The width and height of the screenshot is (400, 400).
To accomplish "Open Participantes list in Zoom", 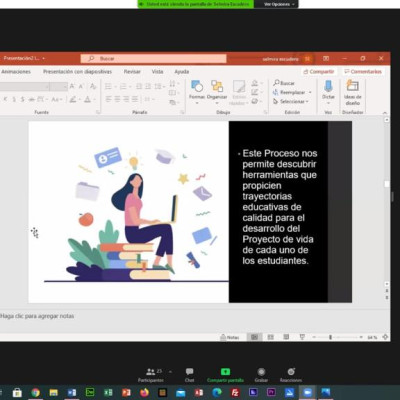I will click(151, 375).
